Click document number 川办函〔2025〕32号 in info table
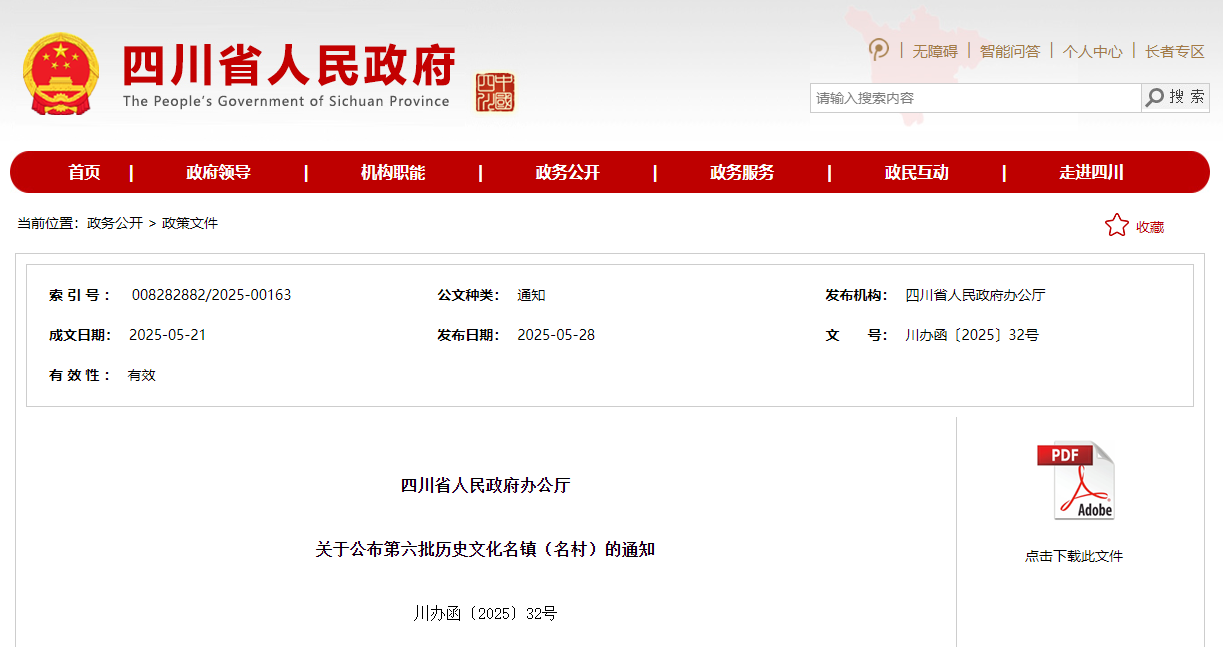 tap(972, 335)
